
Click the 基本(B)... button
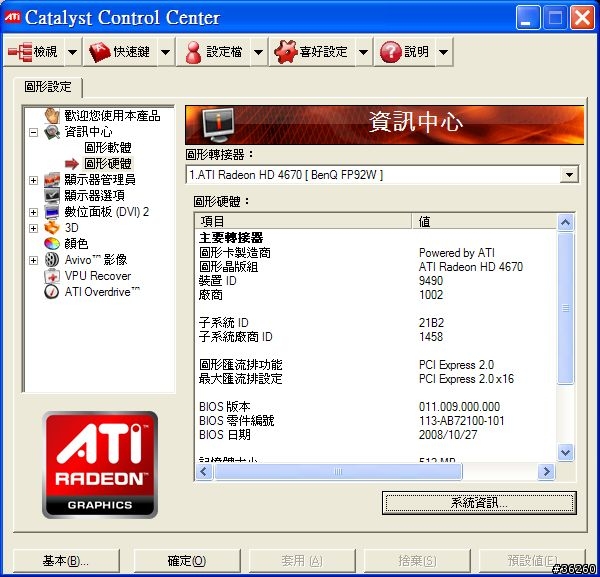(x=65, y=561)
